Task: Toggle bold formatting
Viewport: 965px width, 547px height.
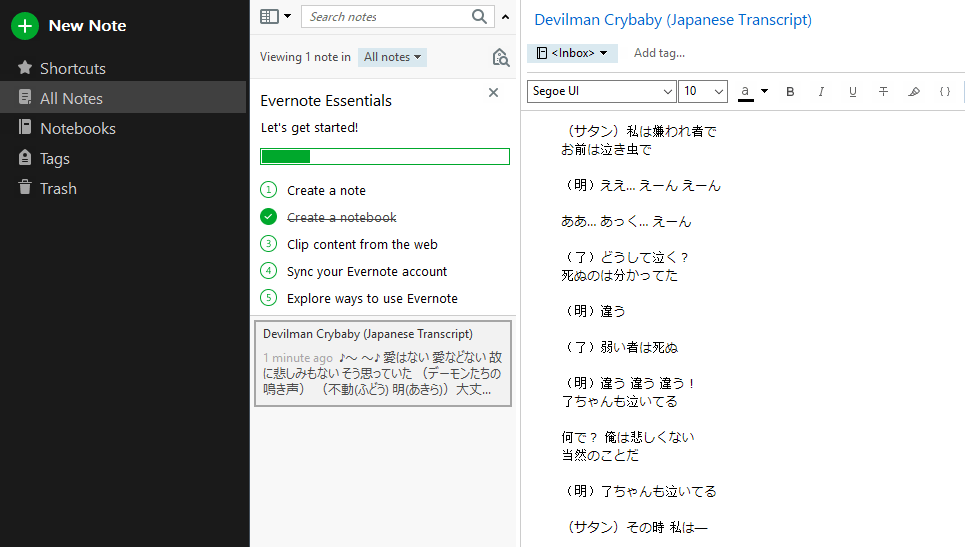Action: click(790, 92)
